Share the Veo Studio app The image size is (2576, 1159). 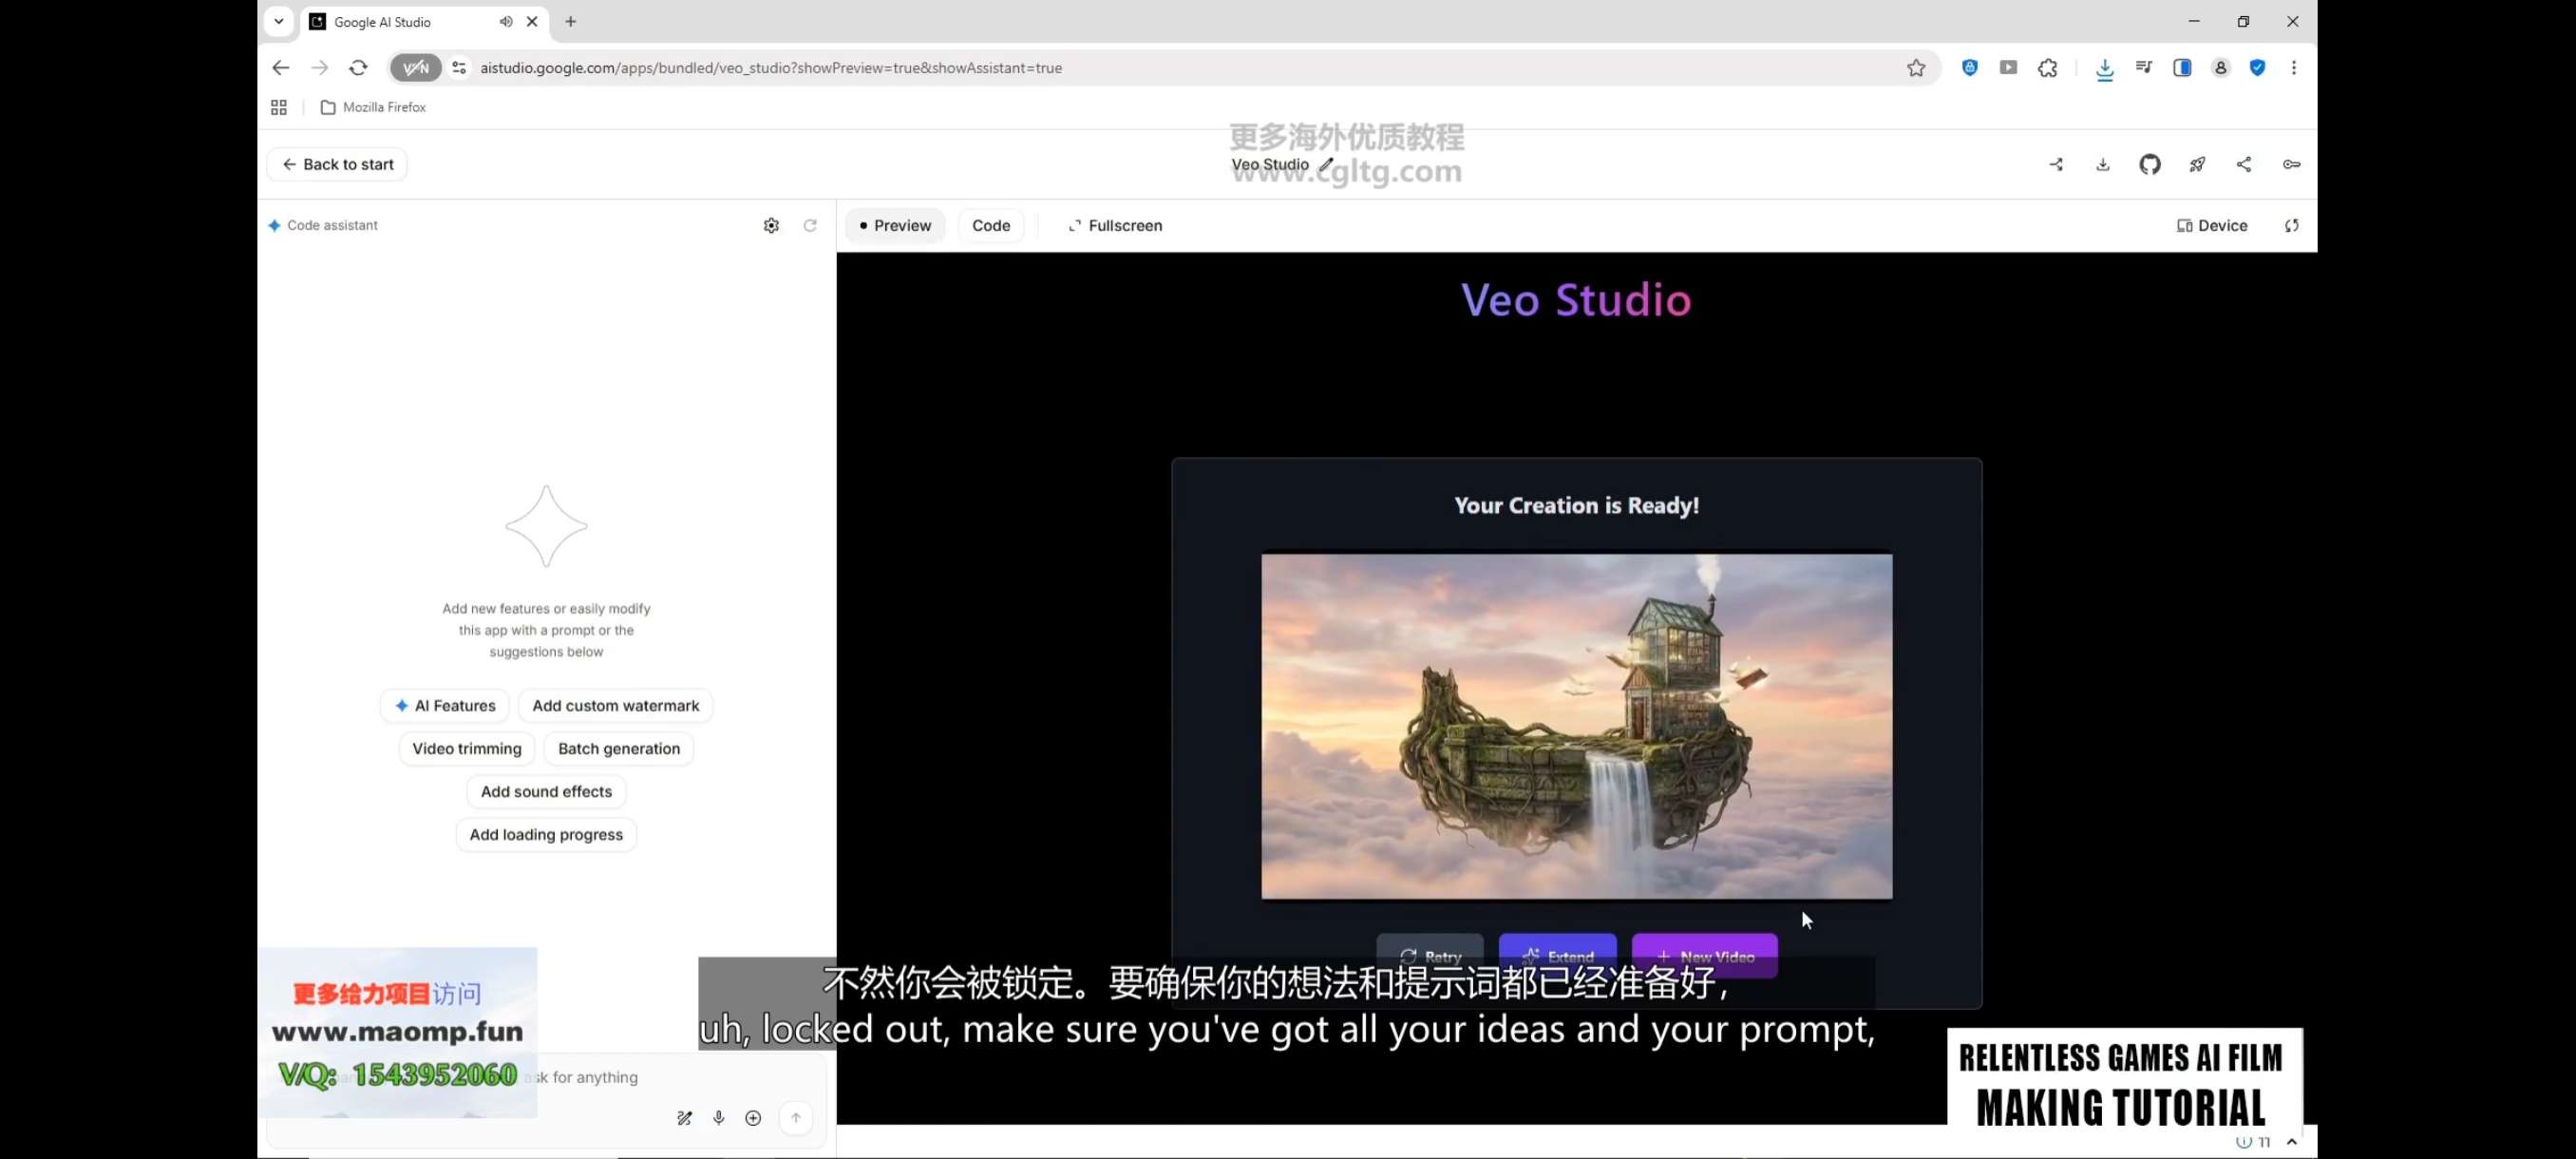pos(2244,165)
